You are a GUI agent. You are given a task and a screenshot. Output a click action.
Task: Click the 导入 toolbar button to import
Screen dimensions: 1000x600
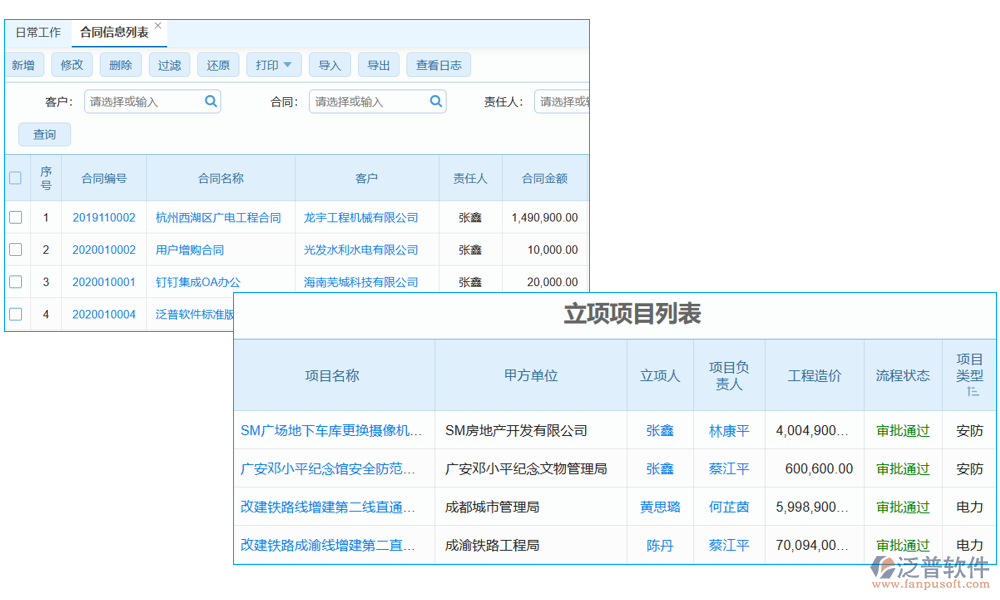(x=329, y=64)
